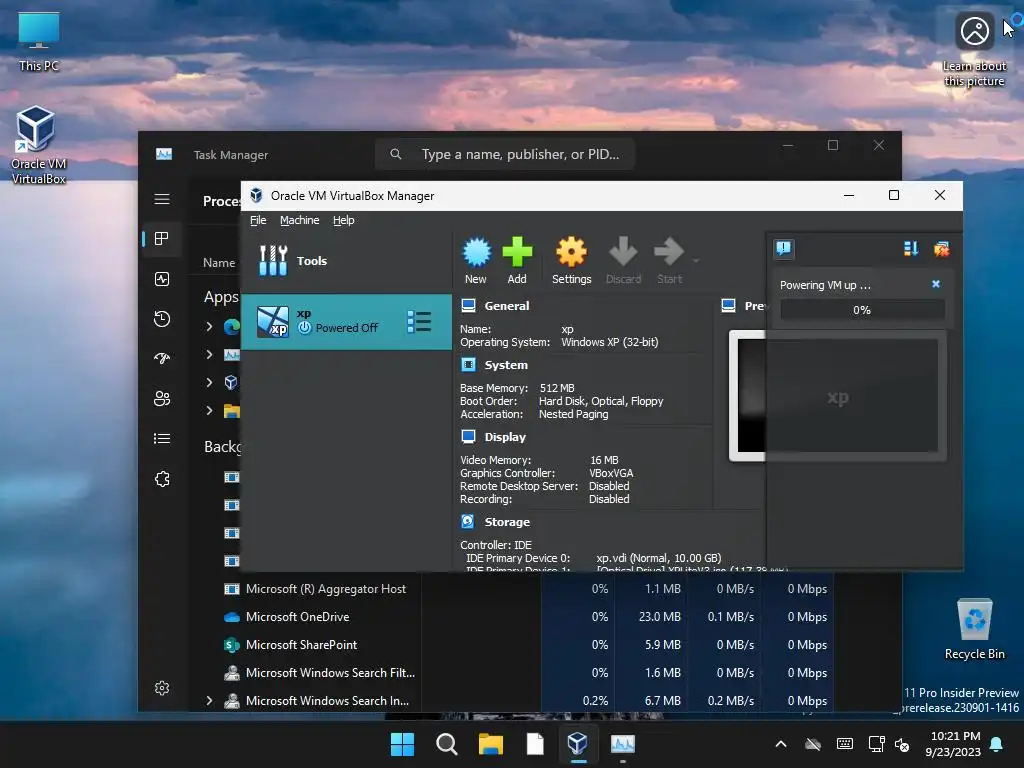Click the Start arrow icon
Viewport: 1024px width, 768px height.
click(x=669, y=260)
